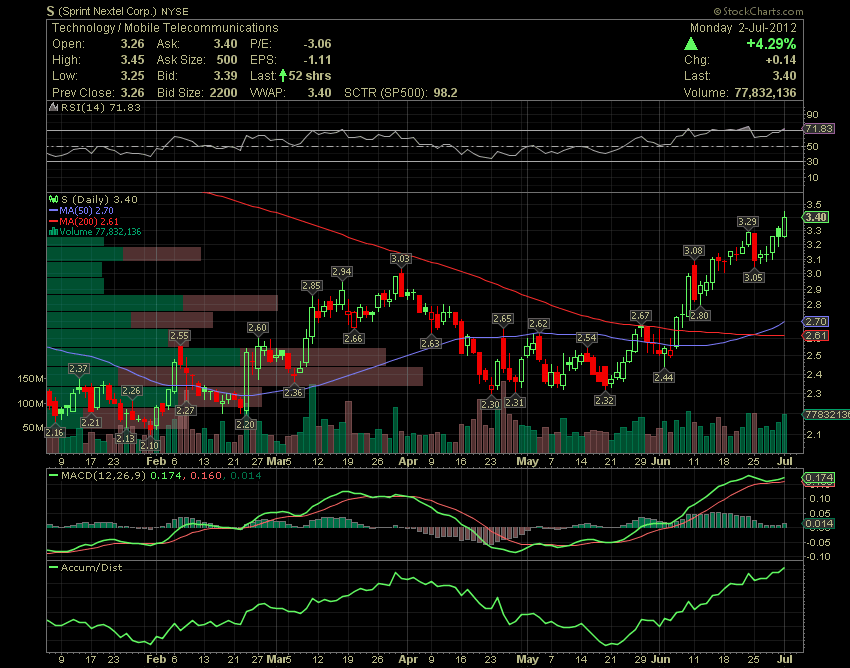The image size is (850, 668).
Task: Click the 0.174 MACD tag on the axis
Action: (x=818, y=478)
